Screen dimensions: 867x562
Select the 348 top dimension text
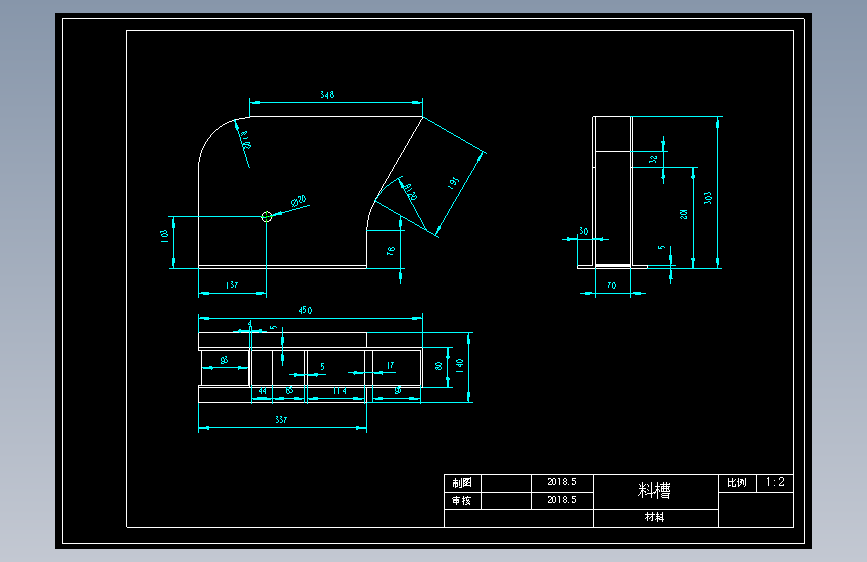pos(327,95)
